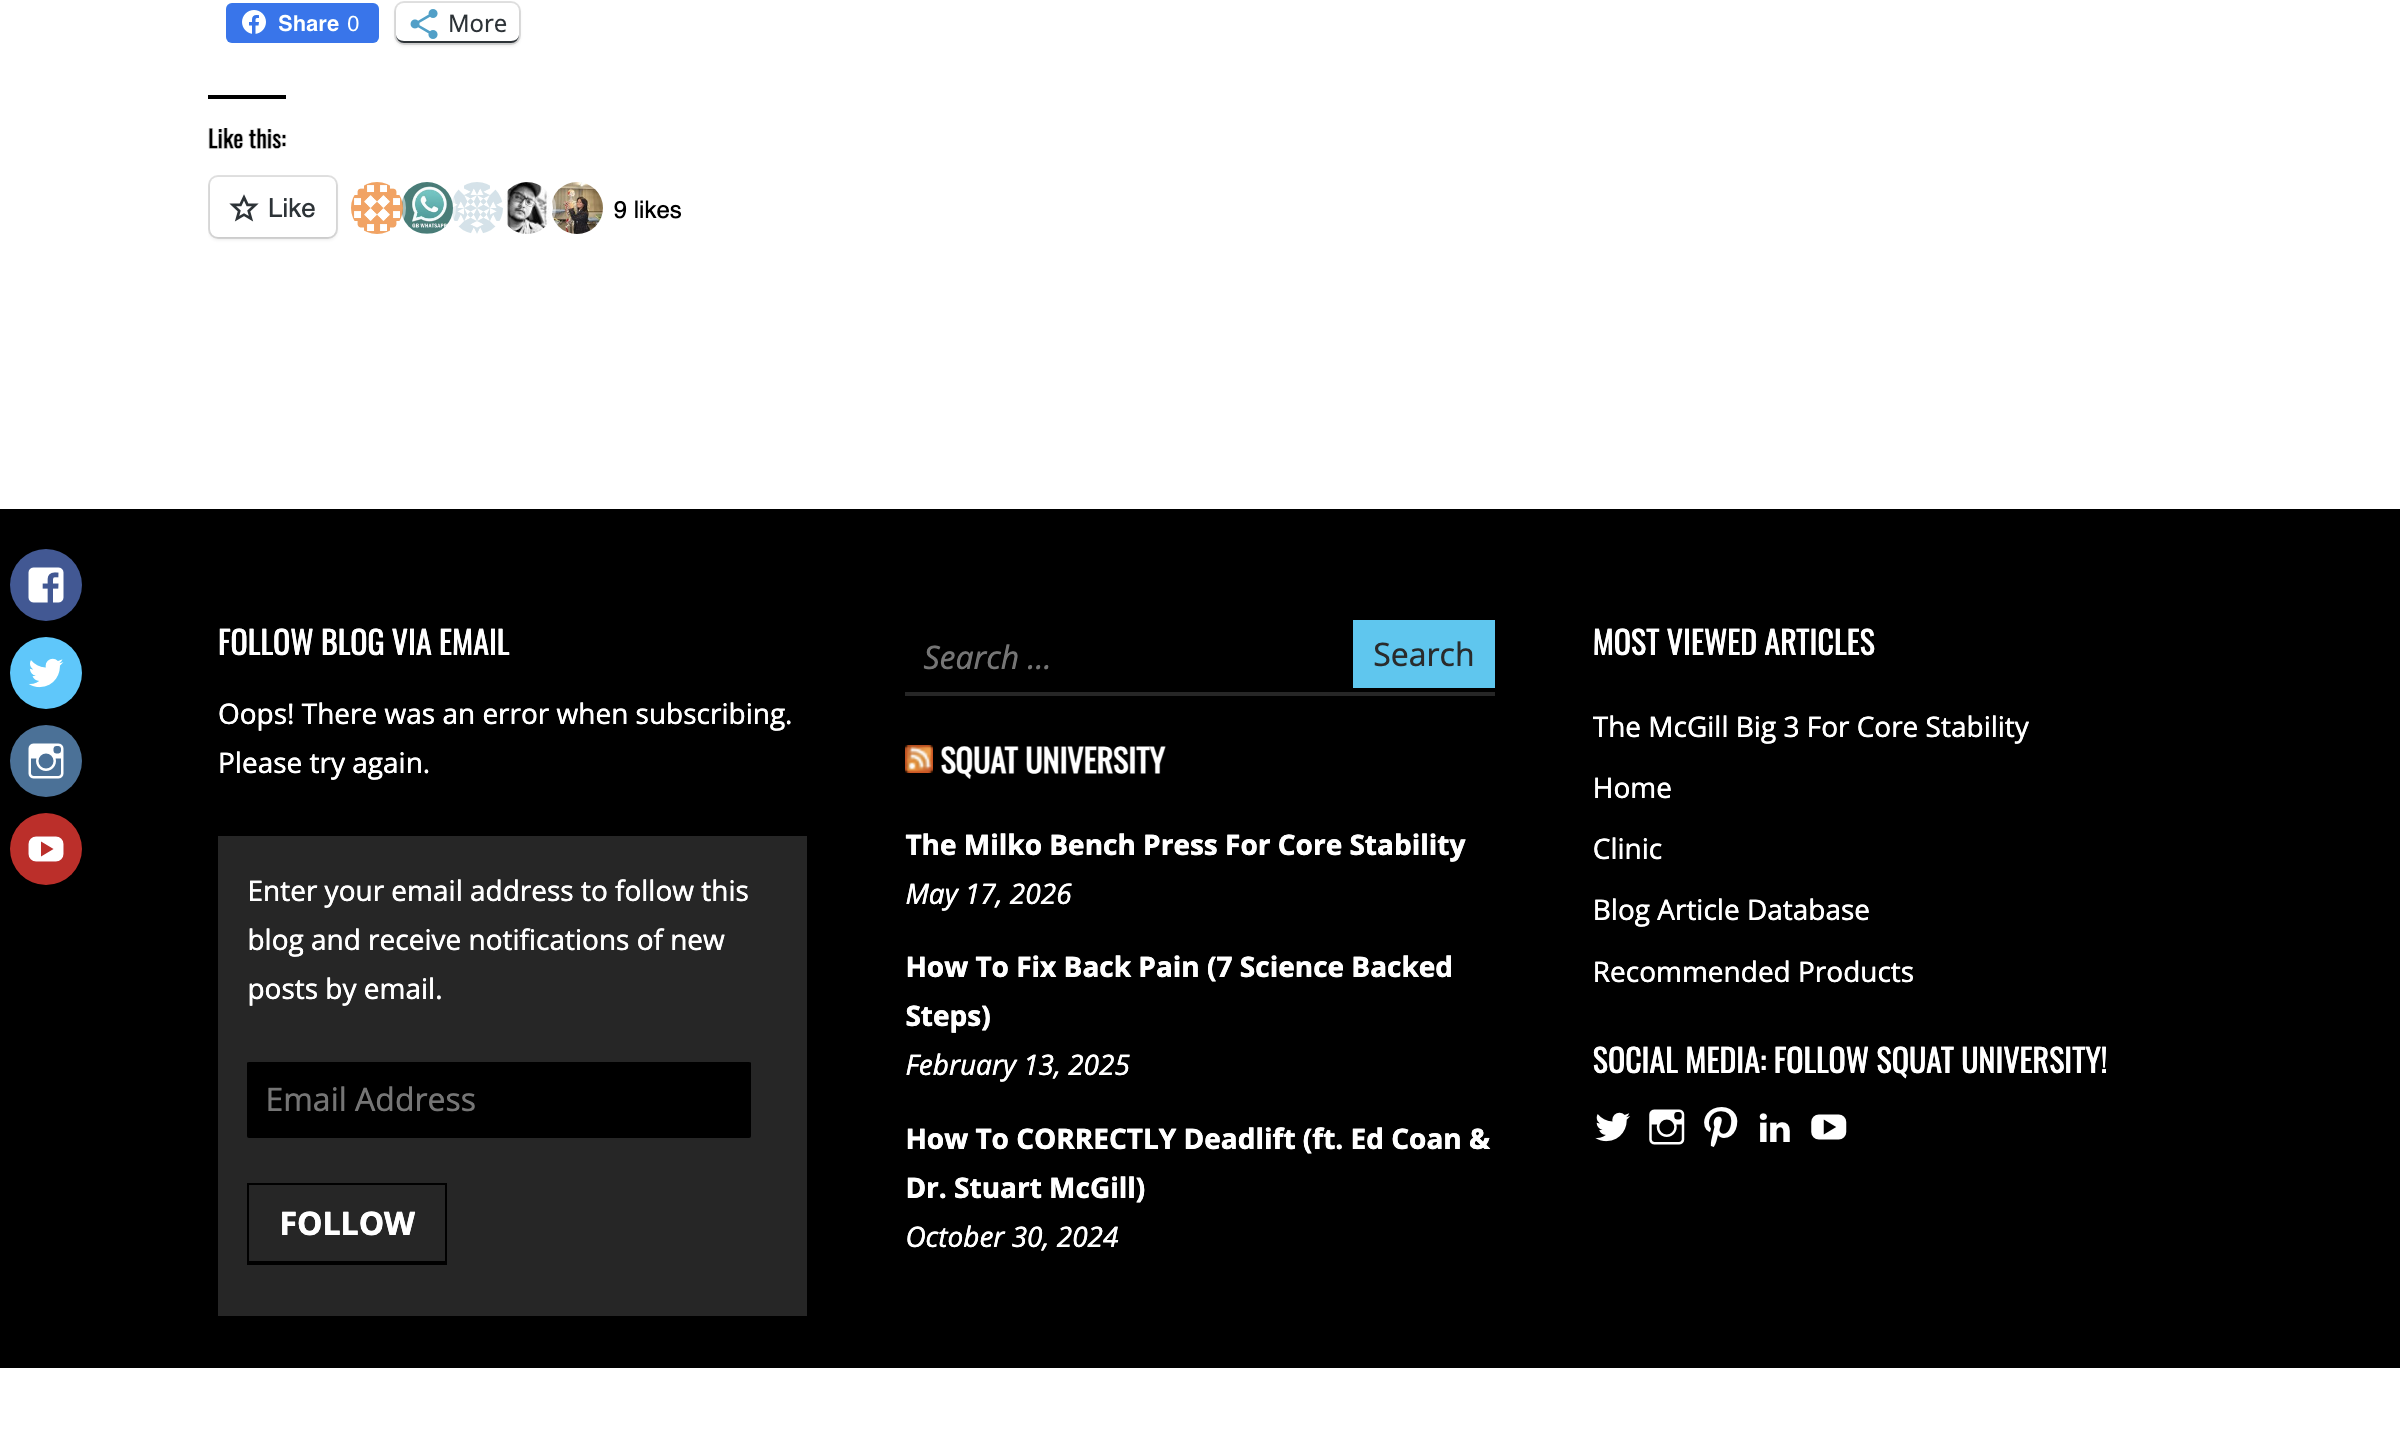
Task: Click the pale blue patterned liker avatar
Action: pyautogui.click(x=478, y=208)
